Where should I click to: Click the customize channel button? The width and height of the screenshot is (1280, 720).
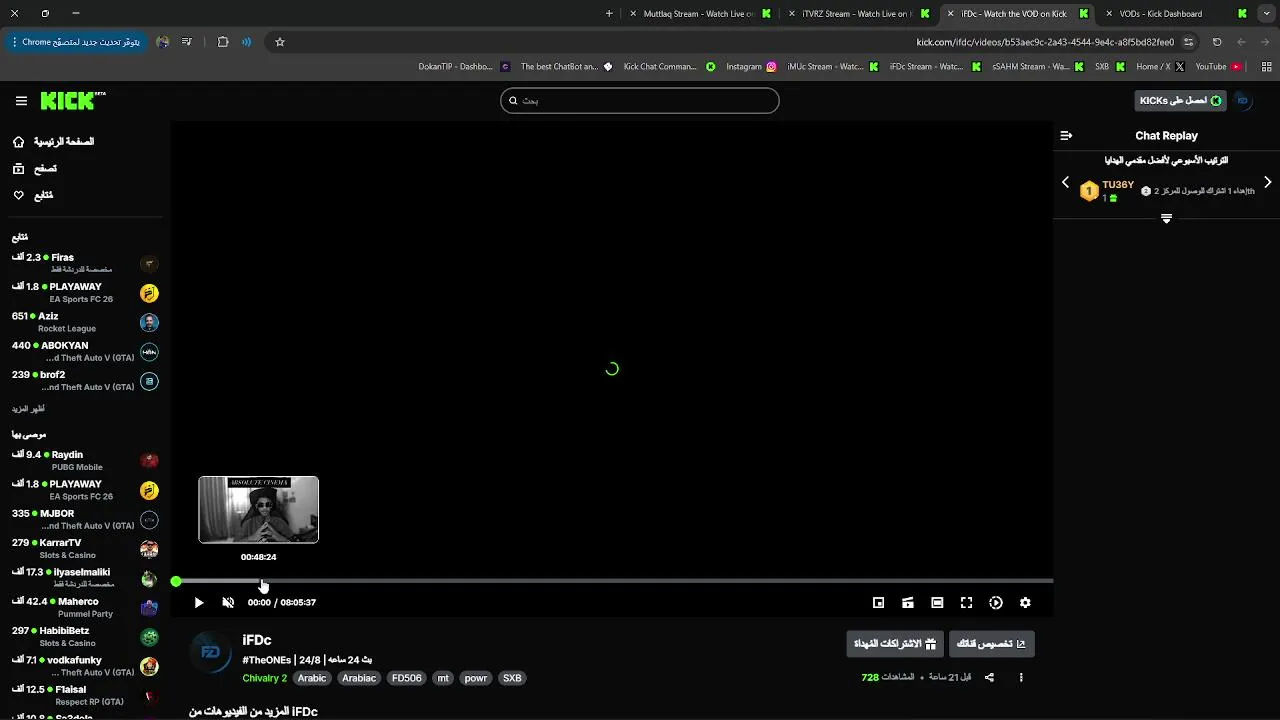point(991,644)
